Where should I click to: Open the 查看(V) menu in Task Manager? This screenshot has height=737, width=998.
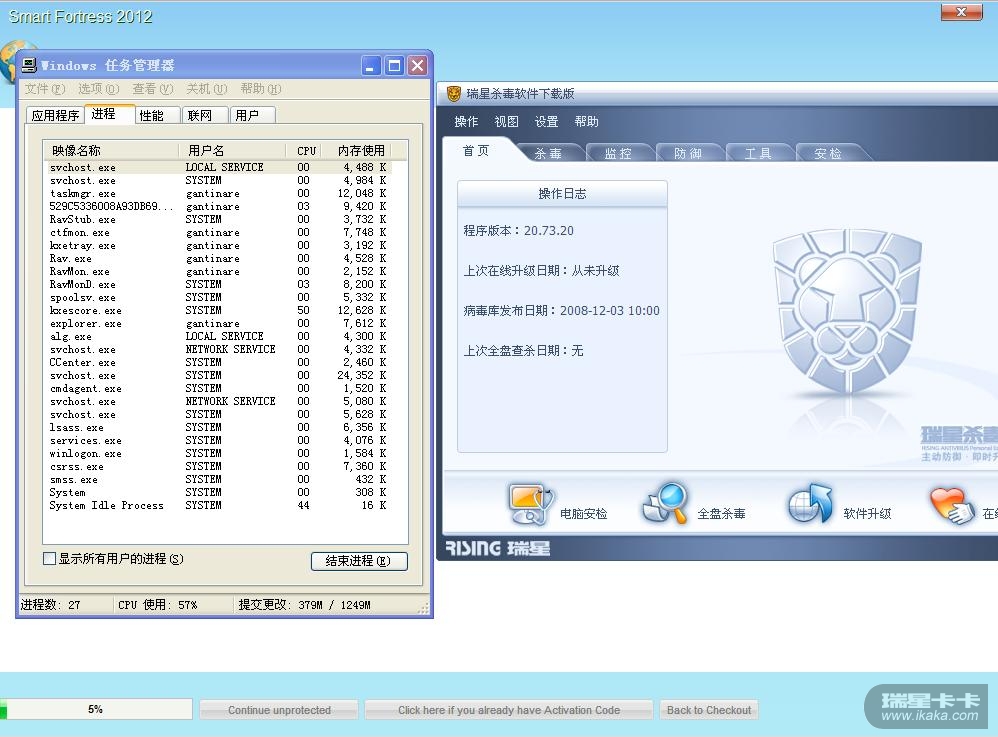pyautogui.click(x=153, y=88)
